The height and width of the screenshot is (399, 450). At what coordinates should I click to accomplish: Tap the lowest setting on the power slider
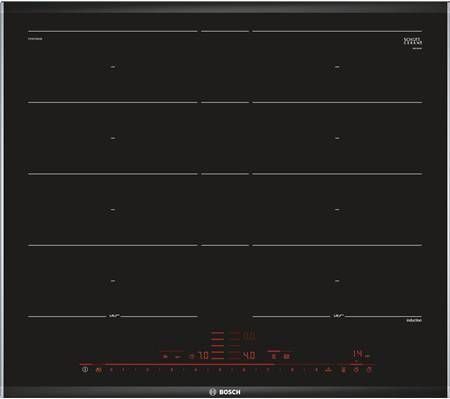click(111, 370)
